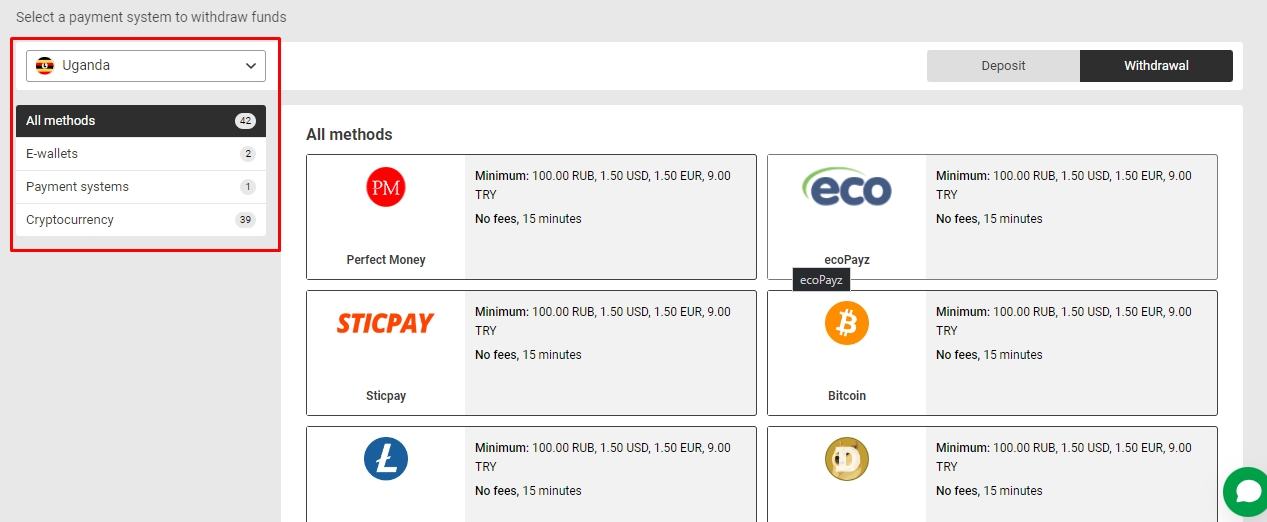
Task: Click the Bitcoin label text
Action: pyautogui.click(x=847, y=396)
